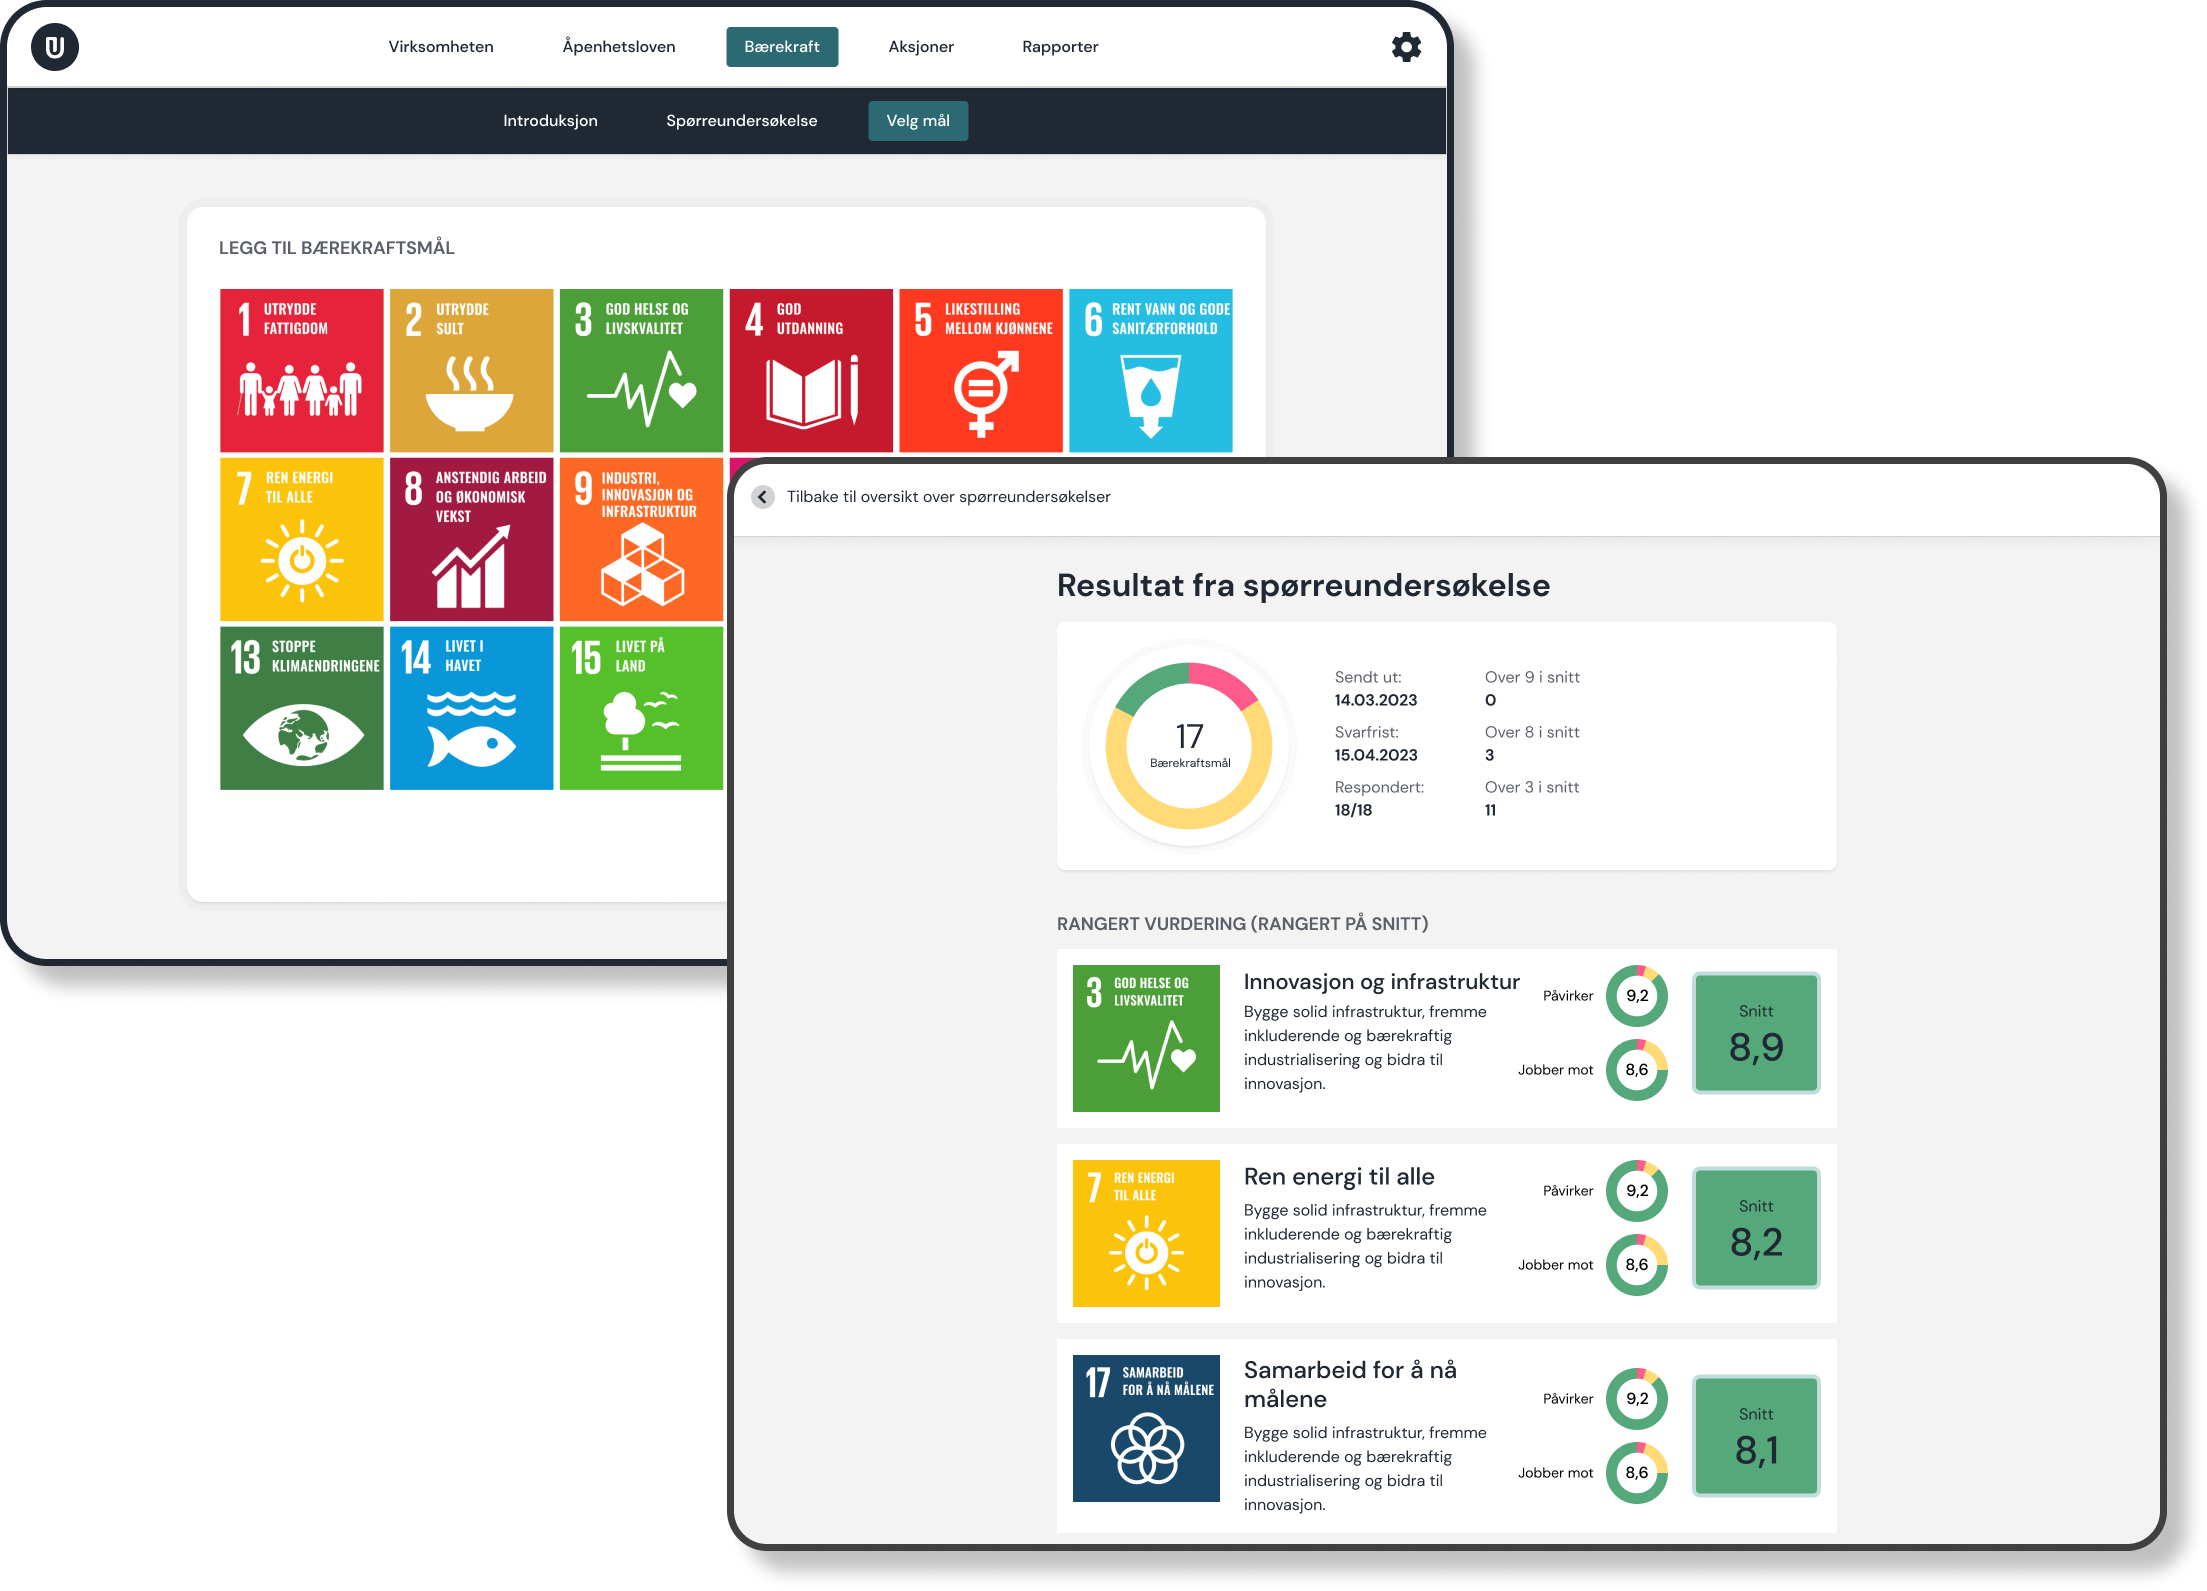Image resolution: width=2207 pixels, height=1591 pixels.
Task: Open the Aksjoner menu item
Action: [921, 47]
